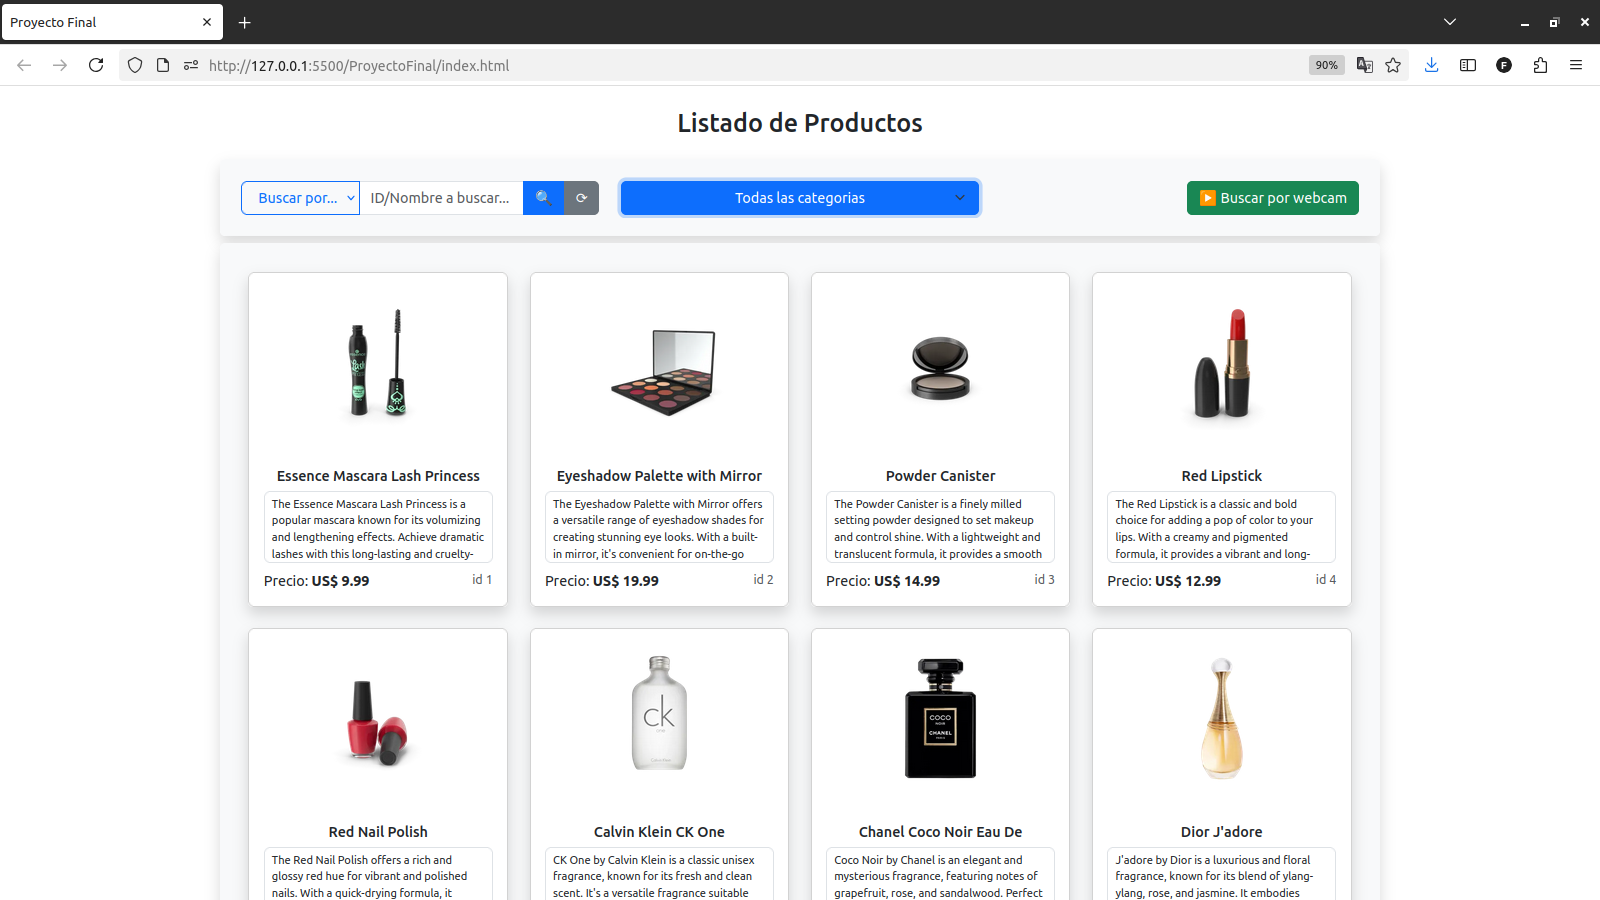Click the title Eyeshadow Palette with Mirror
This screenshot has height=900, width=1600.
tap(659, 476)
